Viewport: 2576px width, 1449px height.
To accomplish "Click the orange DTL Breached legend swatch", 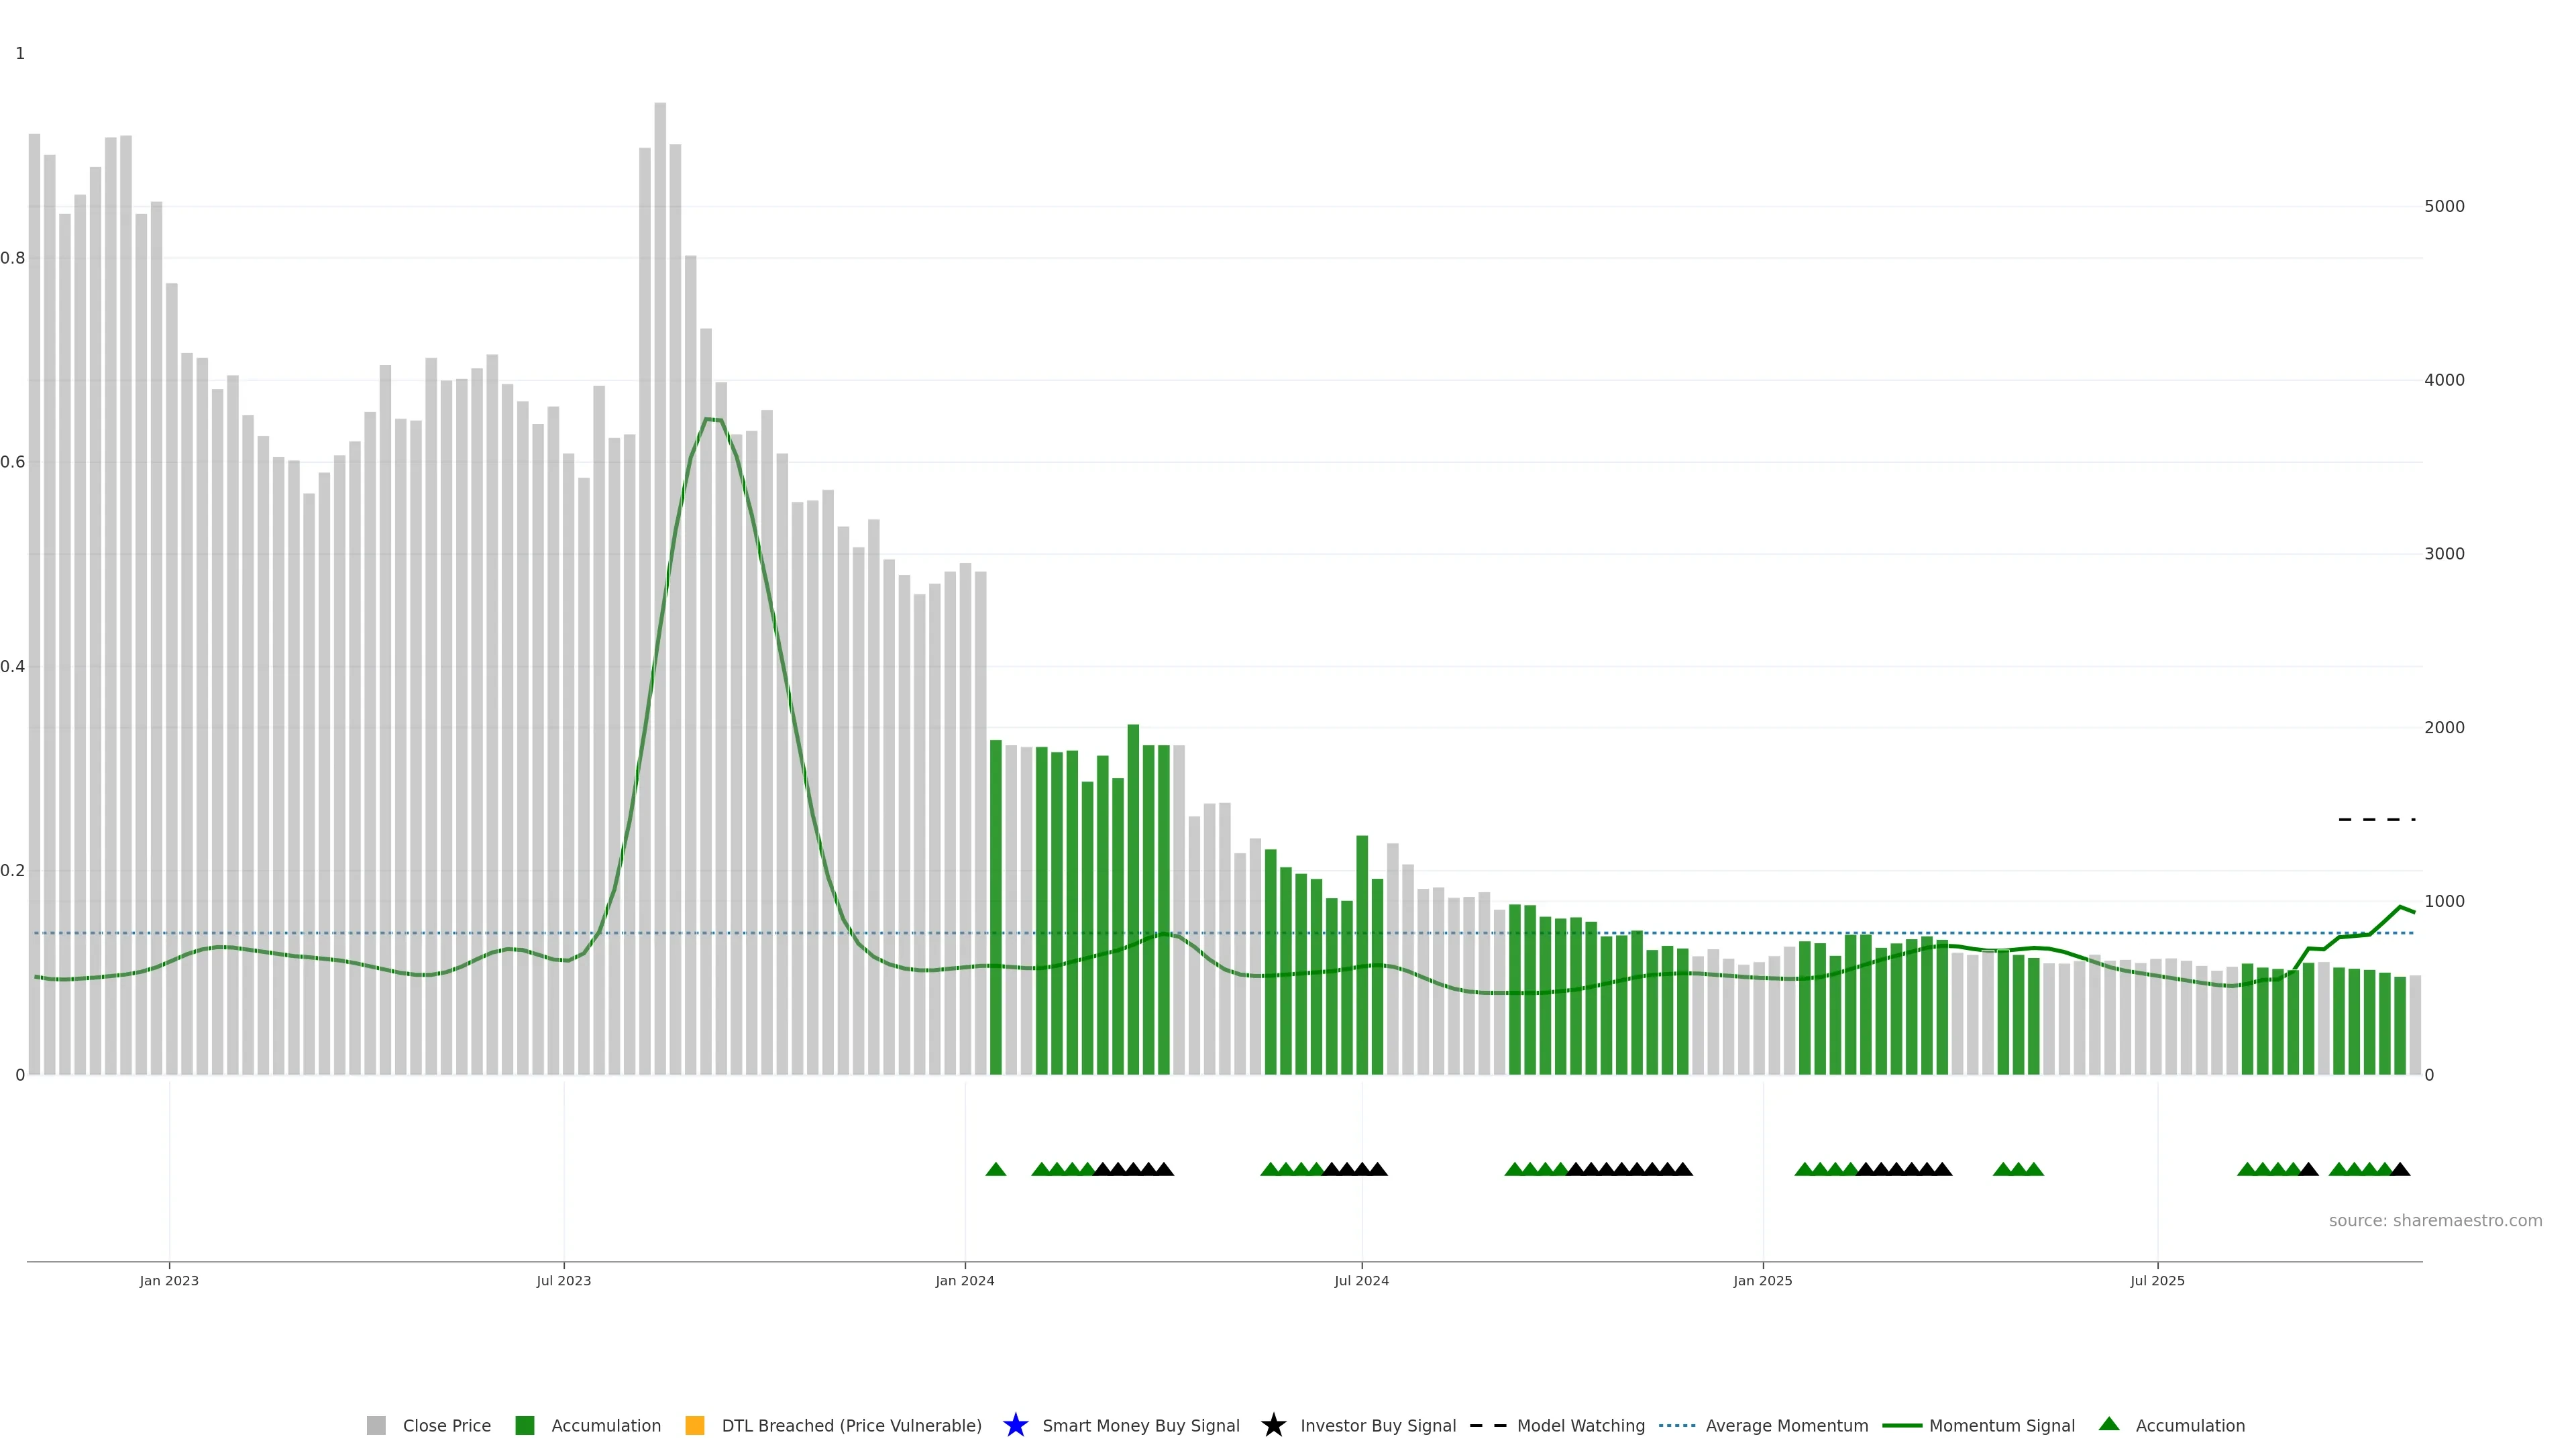I will tap(694, 1425).
